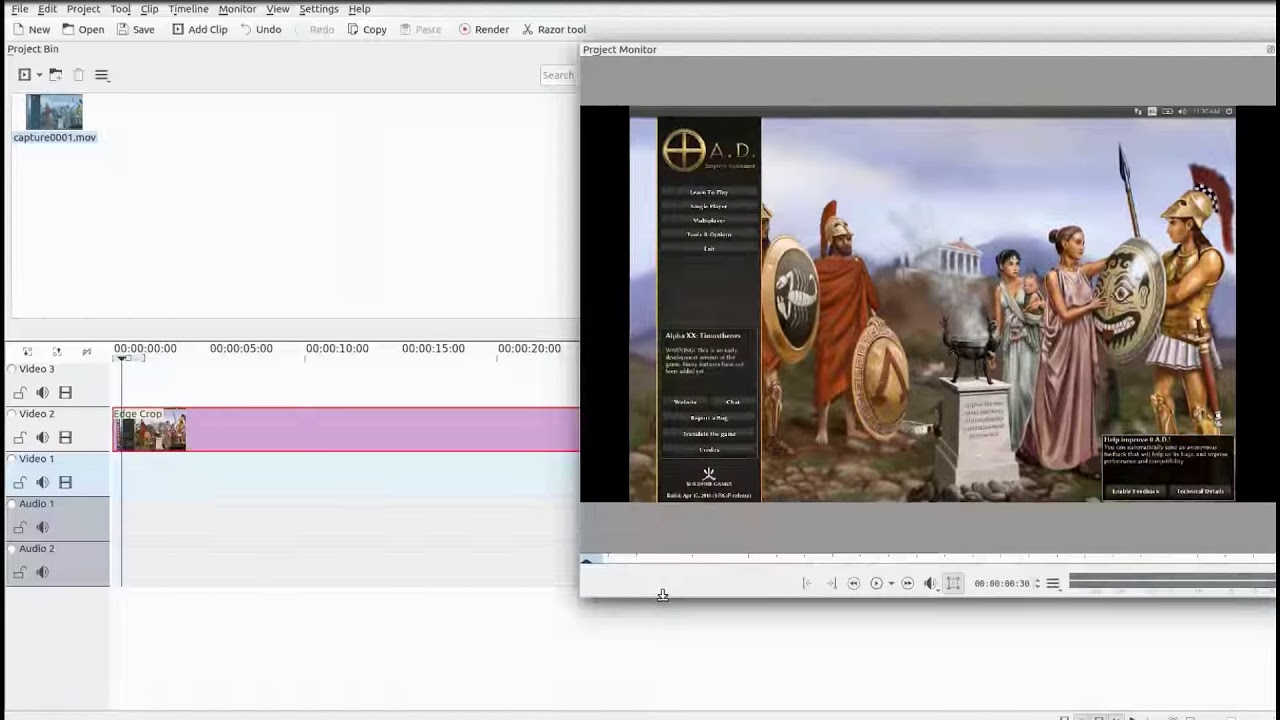This screenshot has height=720, width=1280.
Task: Toggle the lock on Audio 2 track
Action: coord(20,573)
